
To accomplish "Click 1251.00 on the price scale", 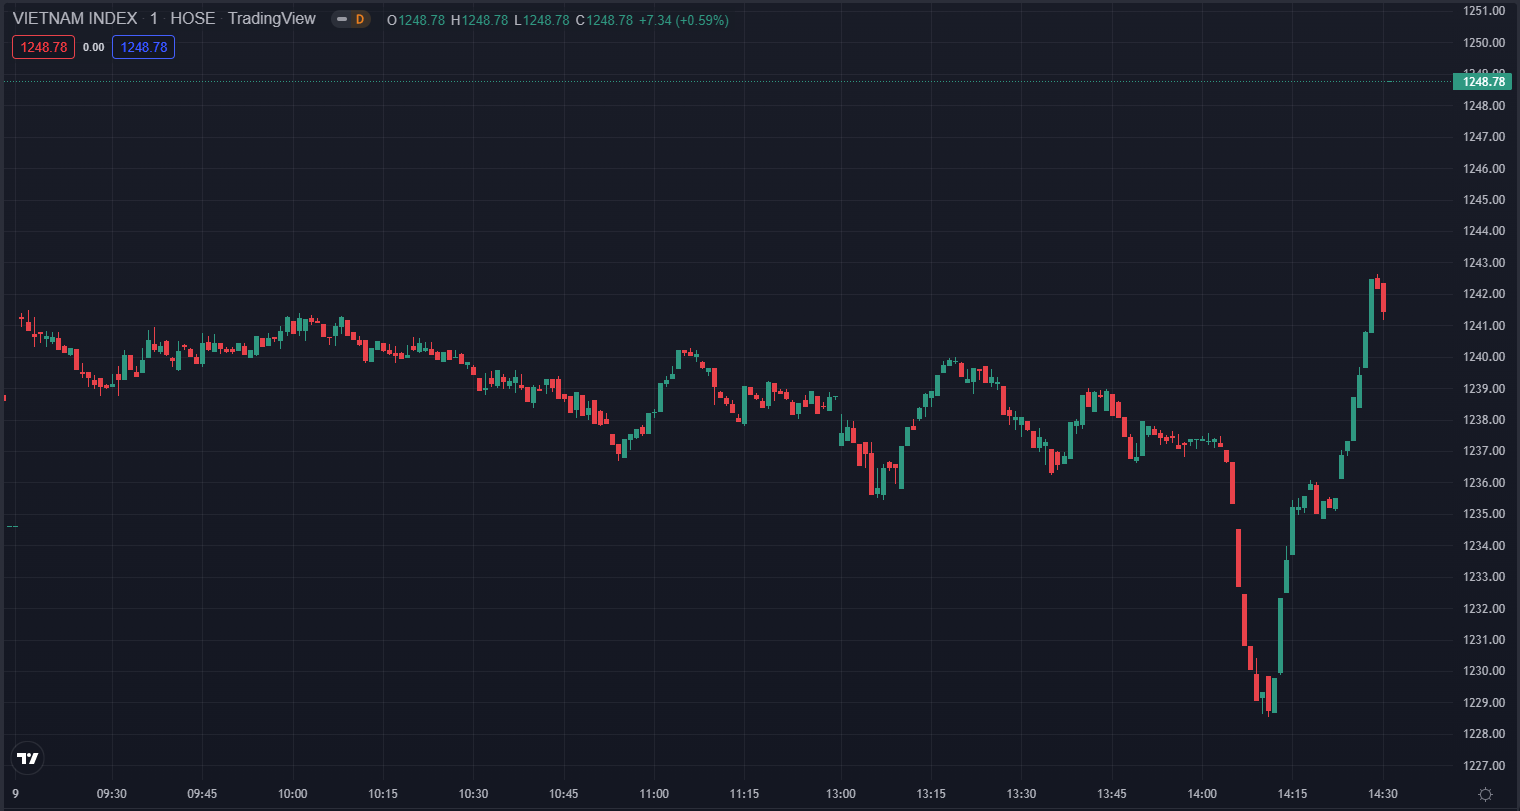I will [x=1484, y=11].
